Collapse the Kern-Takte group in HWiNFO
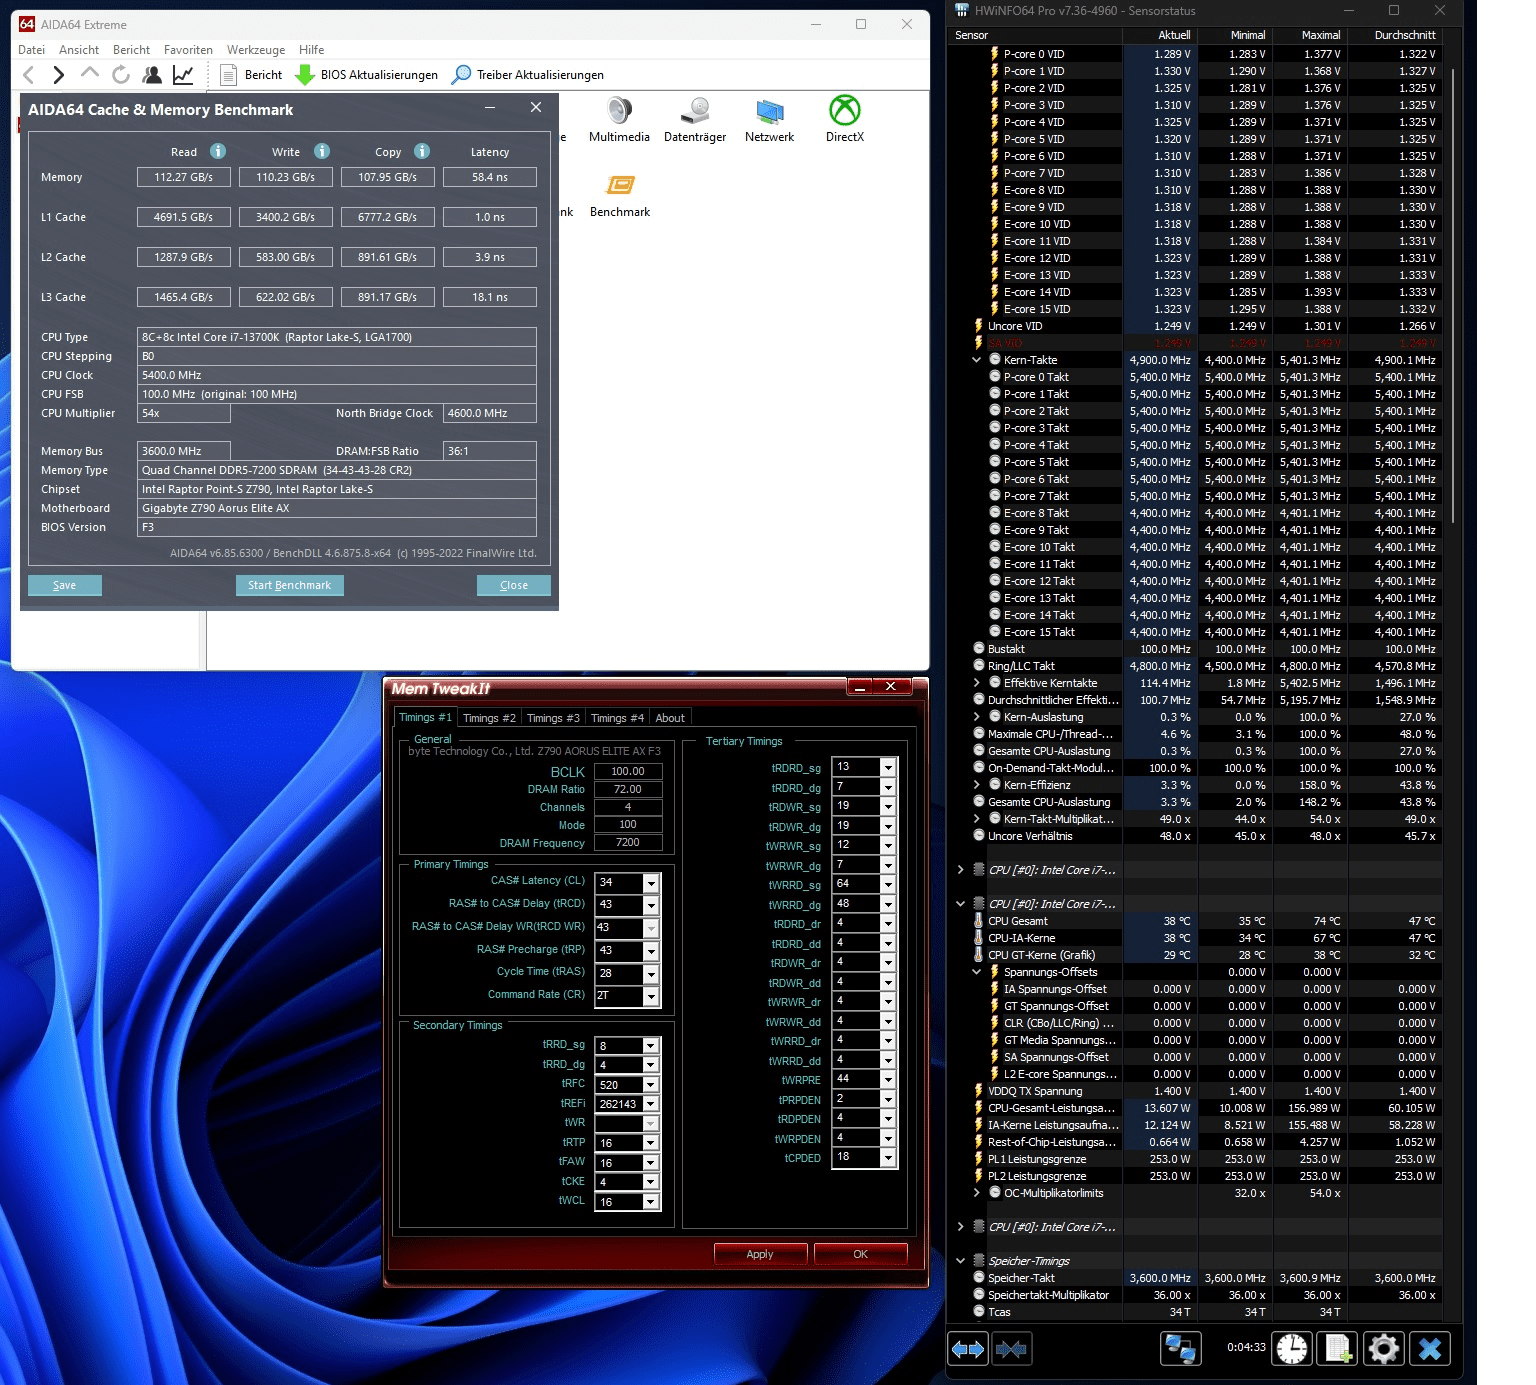The image size is (1536, 1385). point(976,360)
